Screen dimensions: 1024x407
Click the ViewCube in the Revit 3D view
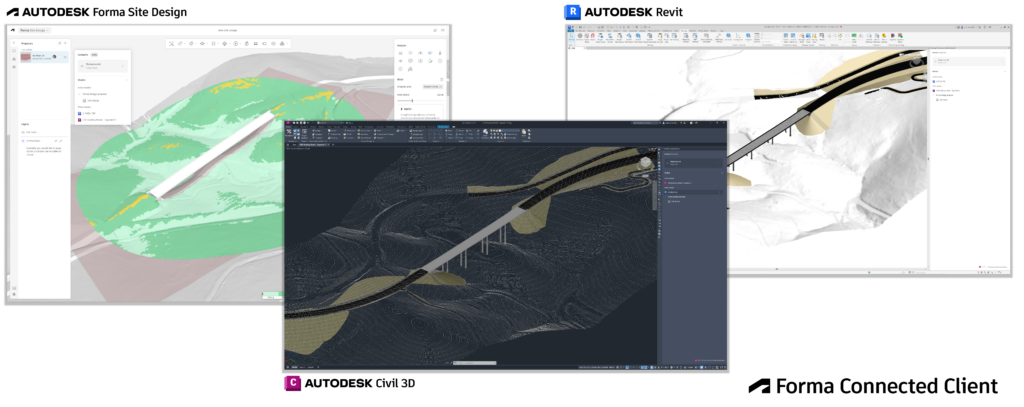pyautogui.click(x=917, y=61)
